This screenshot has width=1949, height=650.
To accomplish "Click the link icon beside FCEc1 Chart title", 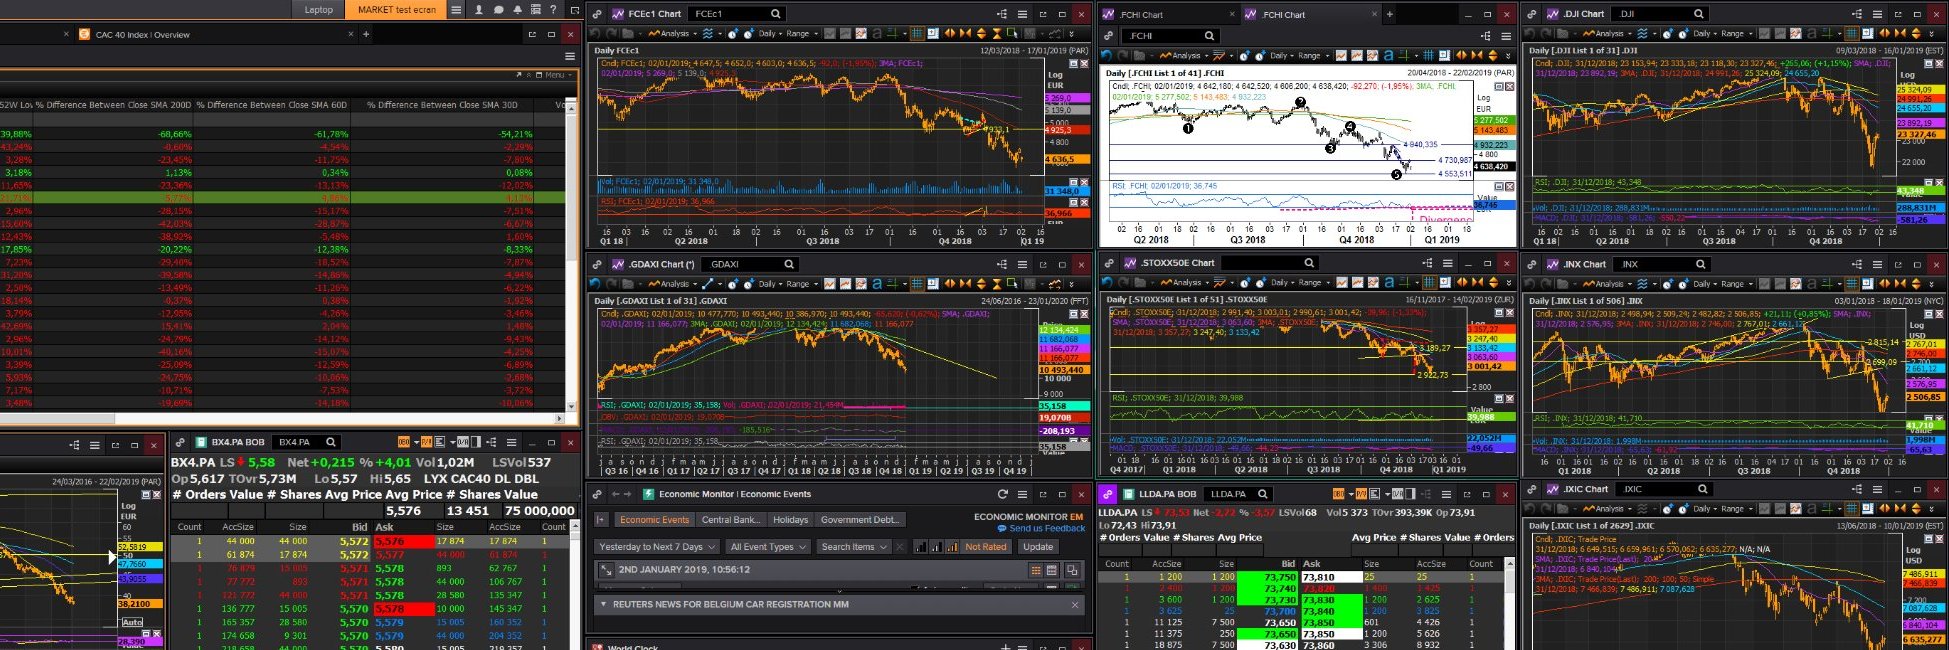I will 597,14.
